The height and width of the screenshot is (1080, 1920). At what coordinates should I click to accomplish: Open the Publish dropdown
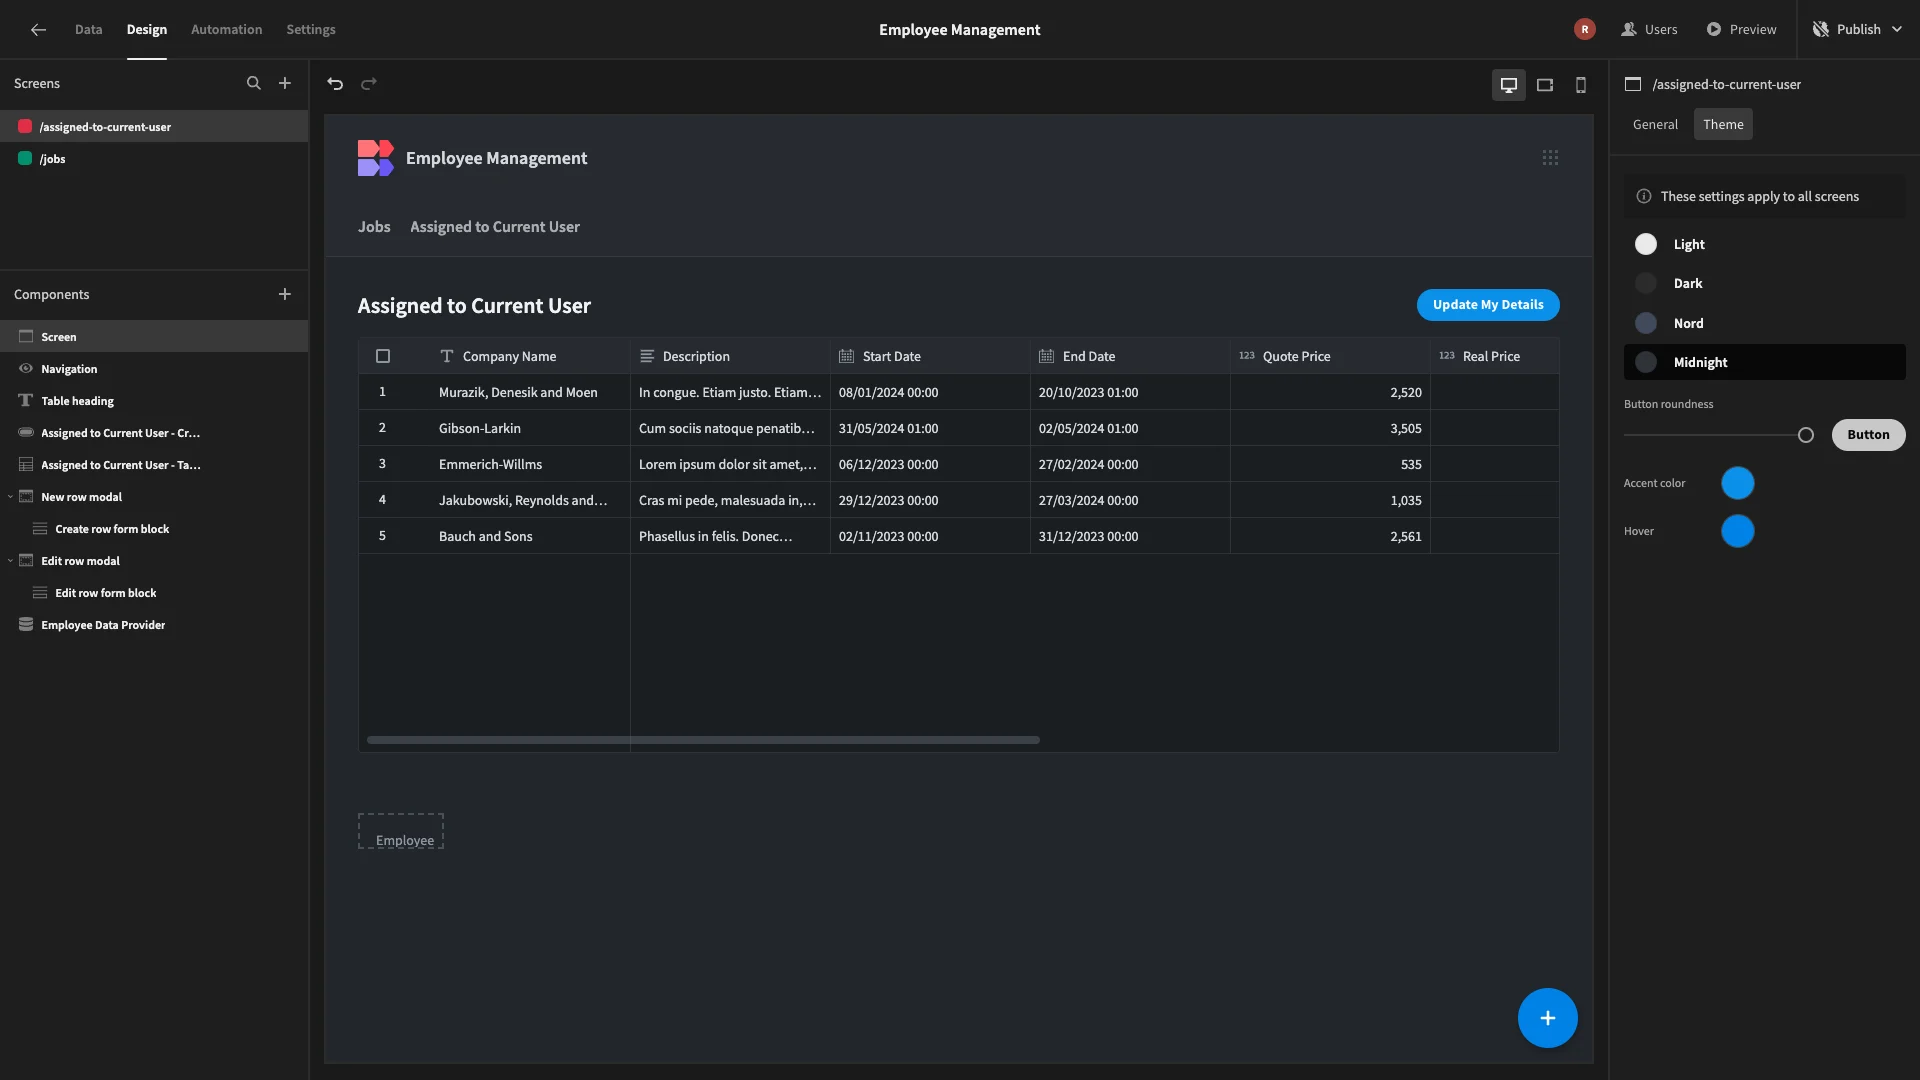click(x=1857, y=30)
